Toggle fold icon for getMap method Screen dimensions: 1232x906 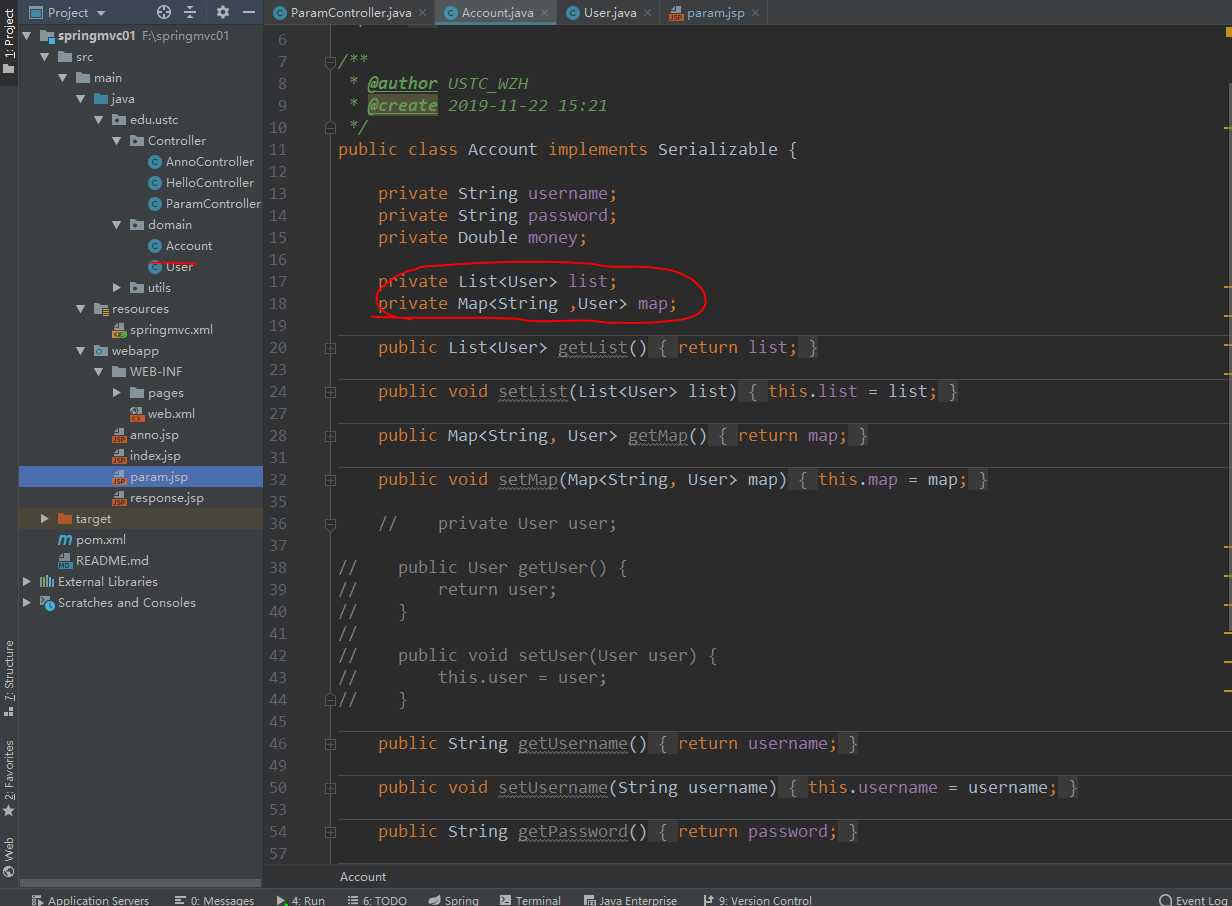(x=330, y=435)
